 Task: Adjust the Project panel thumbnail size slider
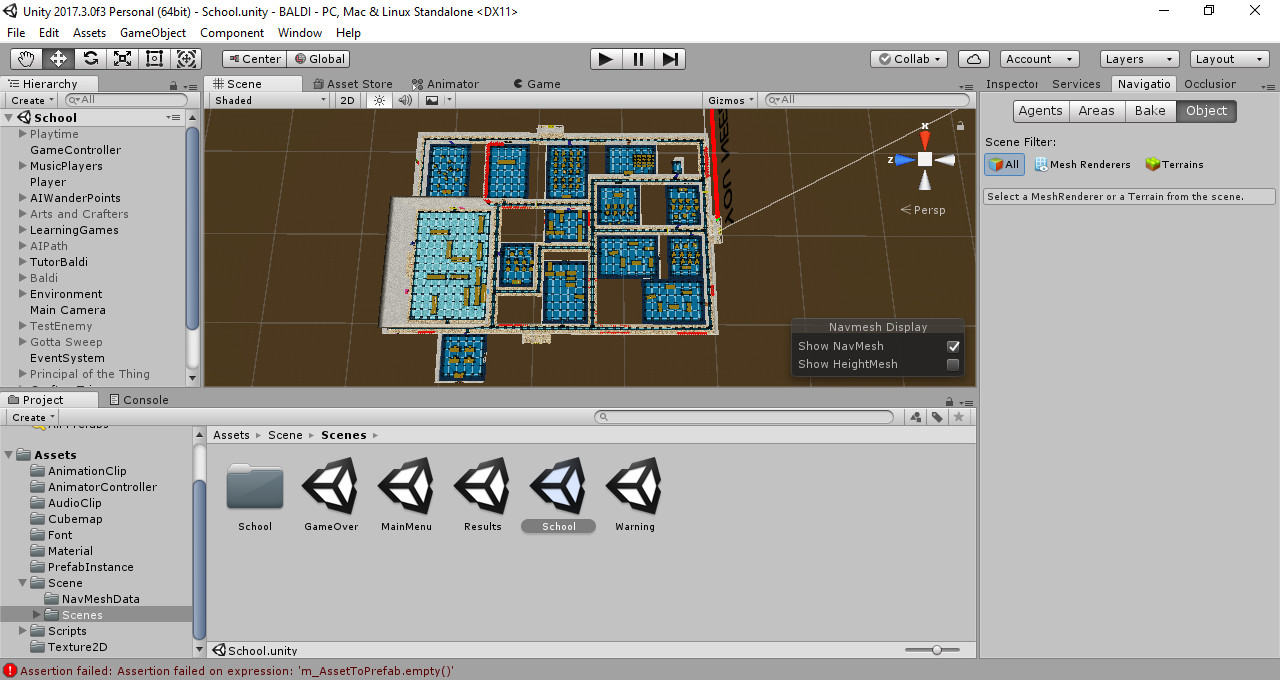tap(936, 650)
